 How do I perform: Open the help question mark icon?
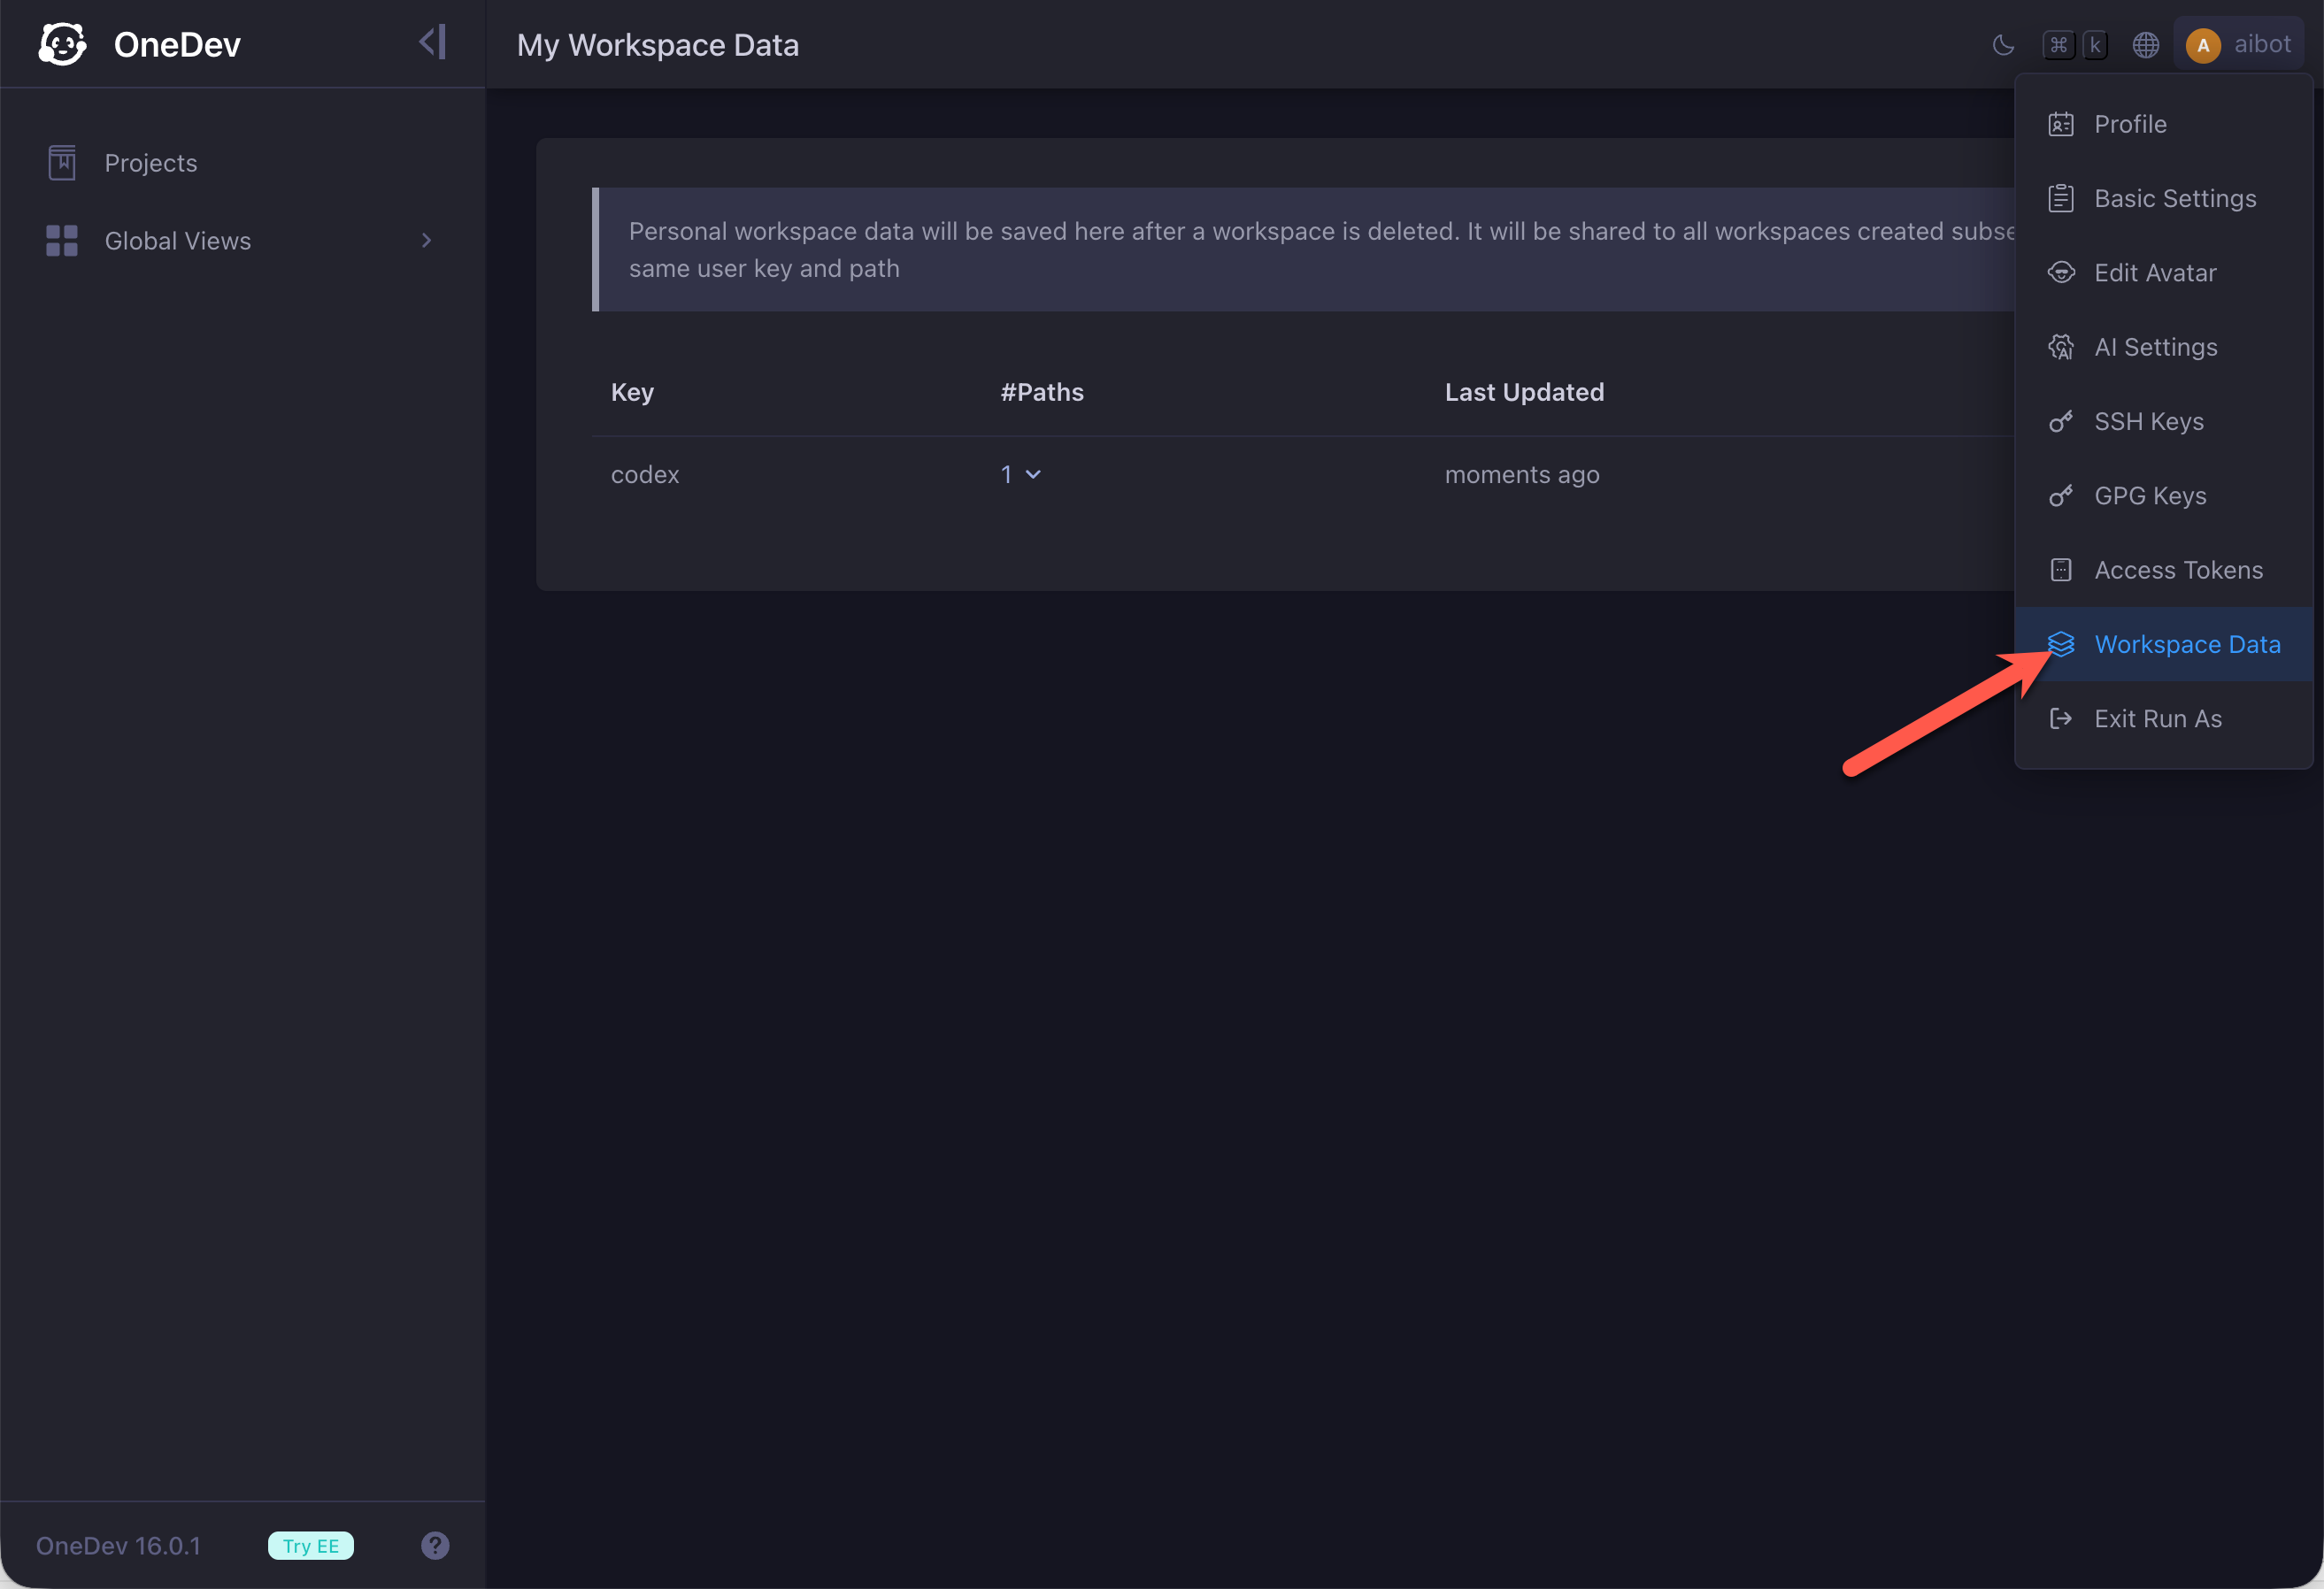point(435,1546)
